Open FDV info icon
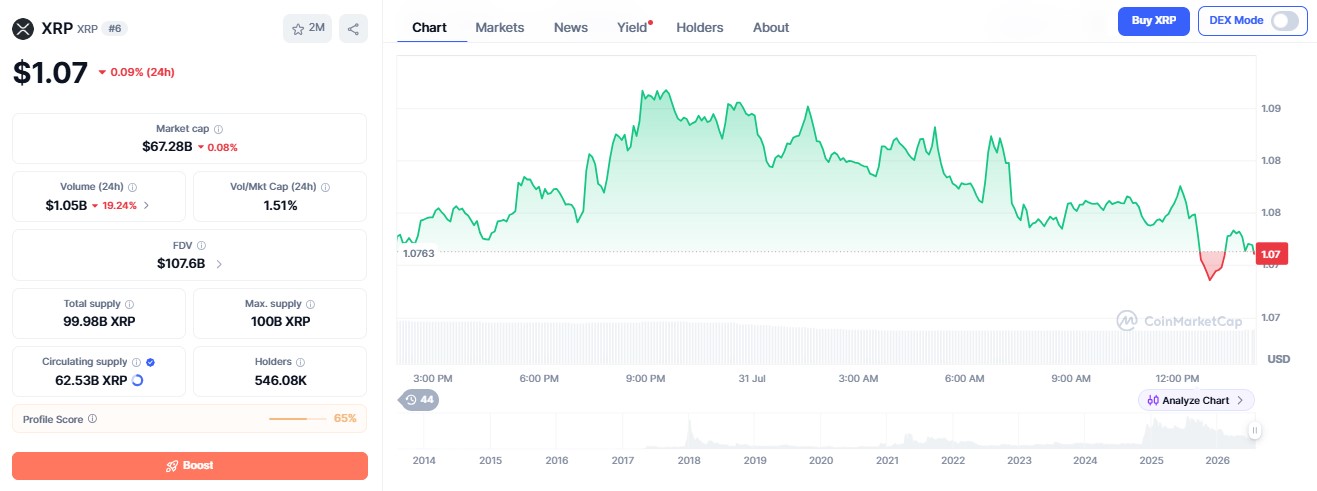Screen dimensions: 1317x491 [202, 245]
